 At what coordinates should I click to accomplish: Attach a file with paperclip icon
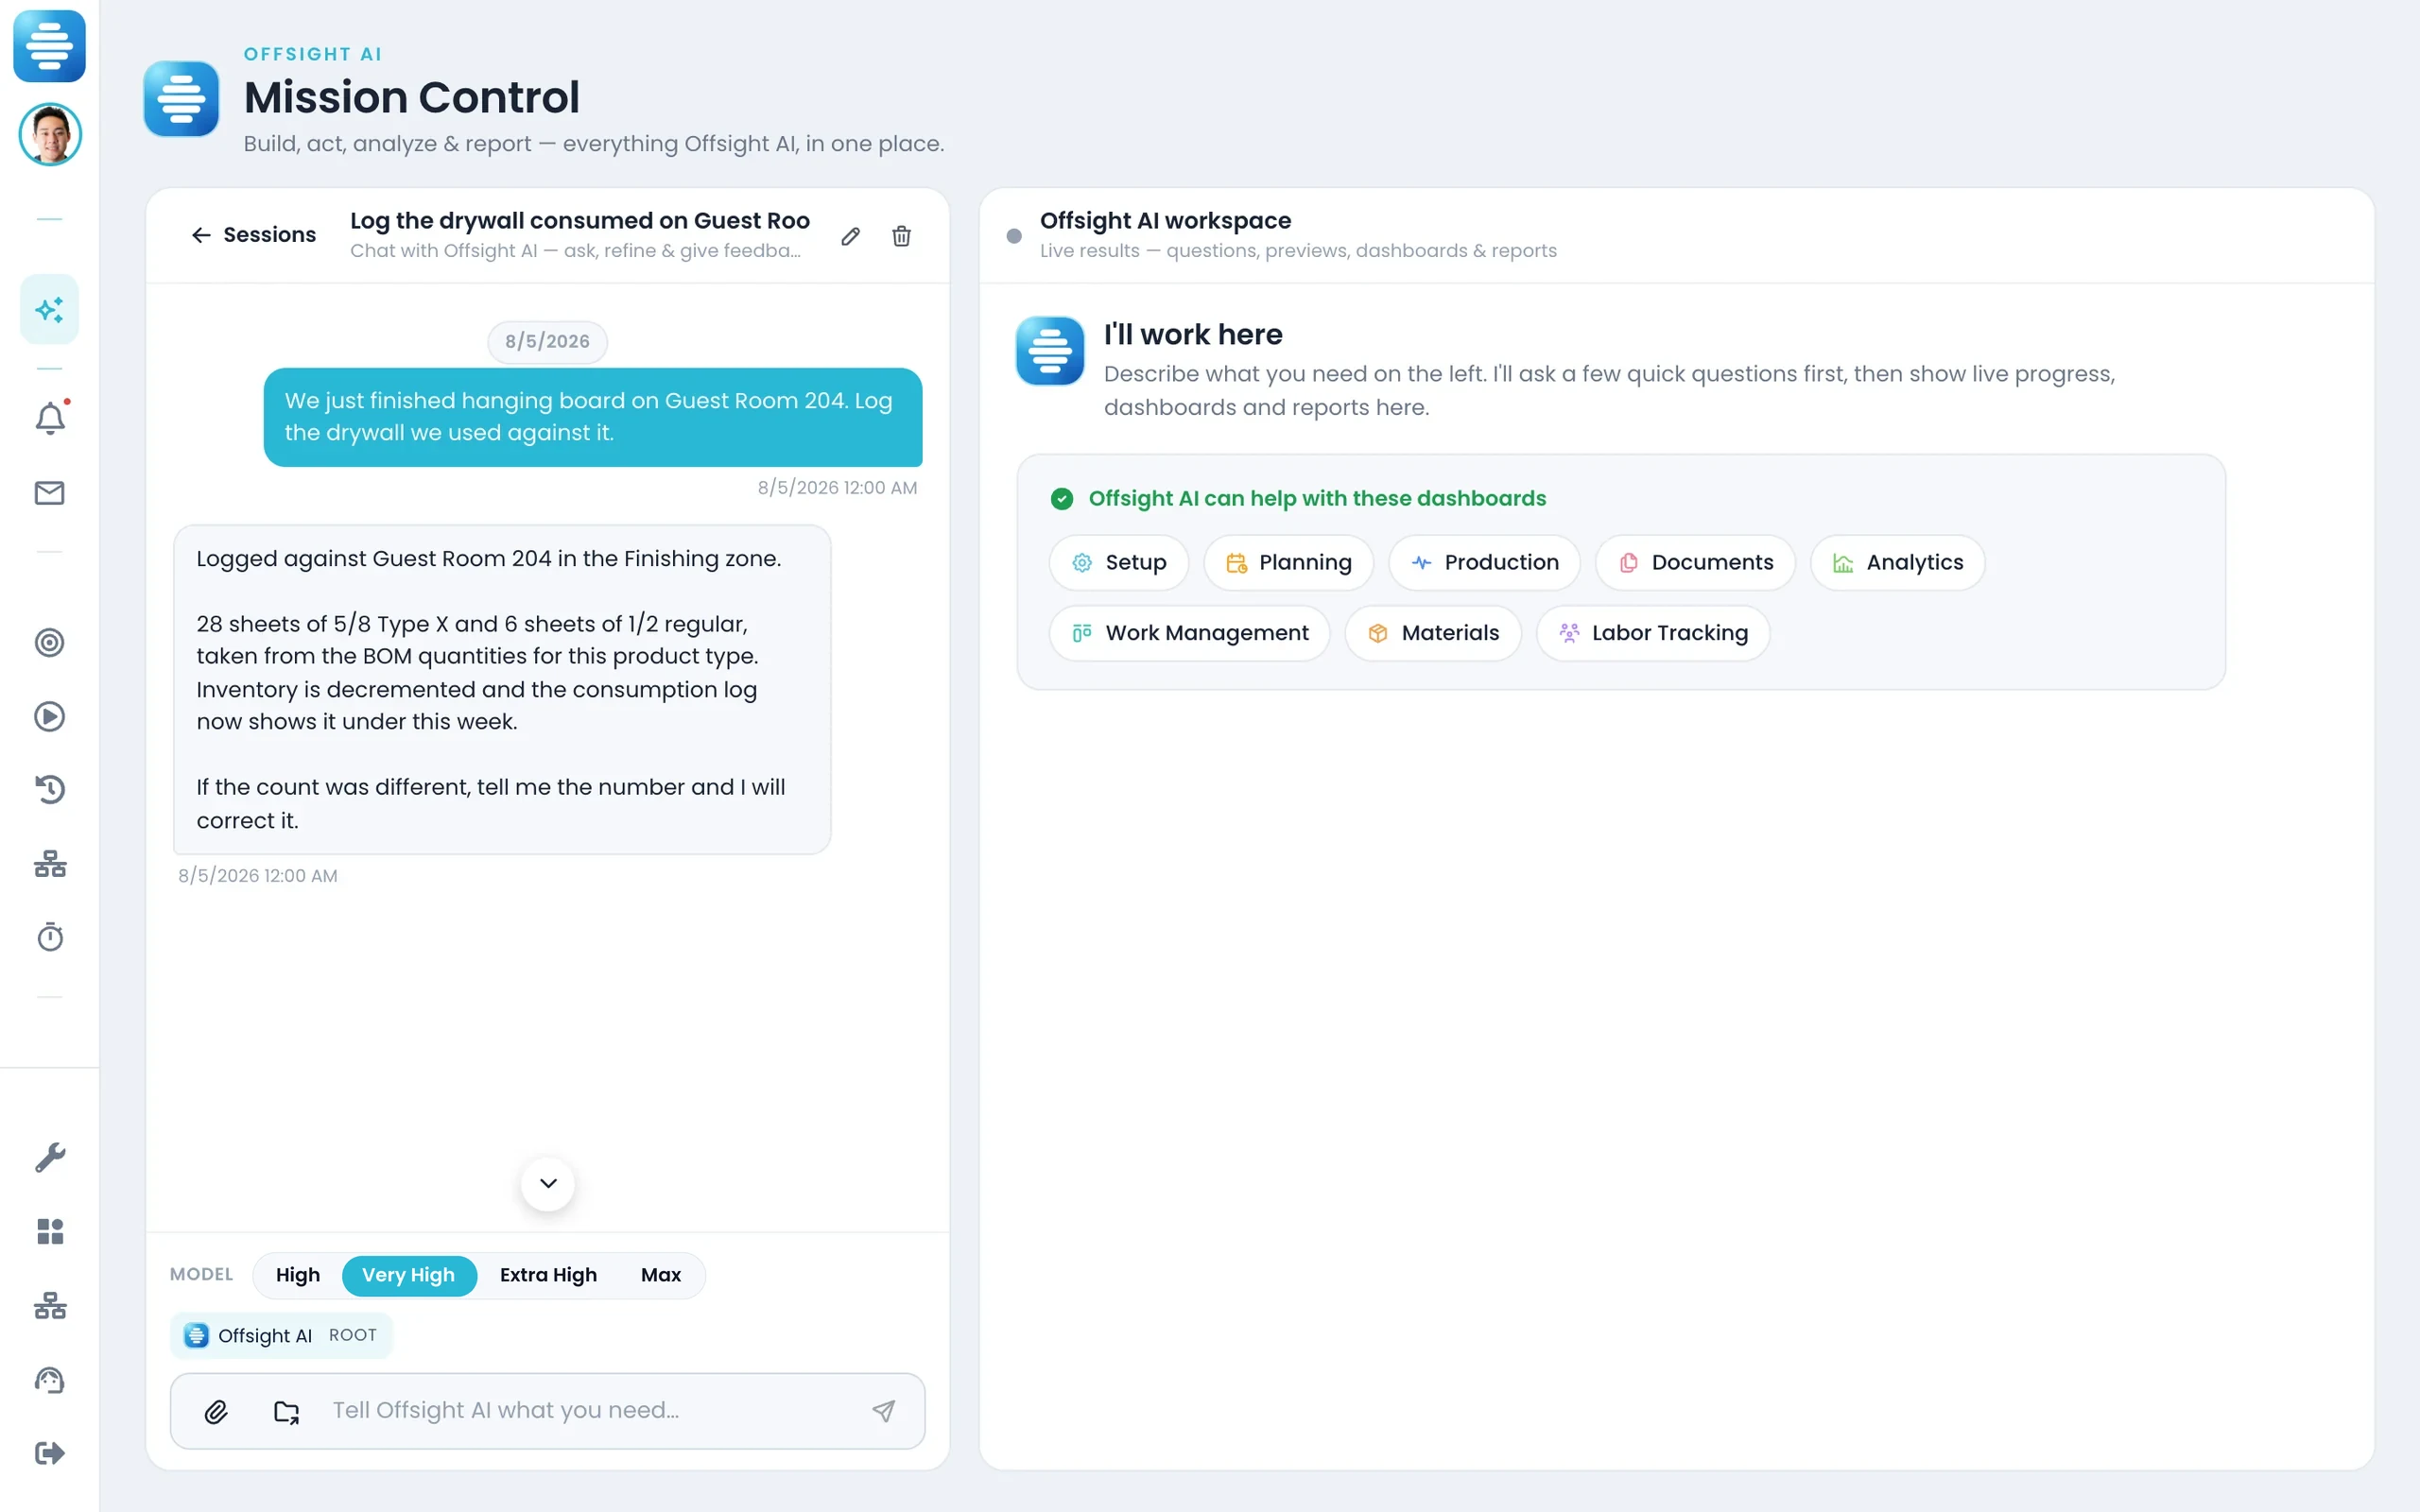[216, 1411]
